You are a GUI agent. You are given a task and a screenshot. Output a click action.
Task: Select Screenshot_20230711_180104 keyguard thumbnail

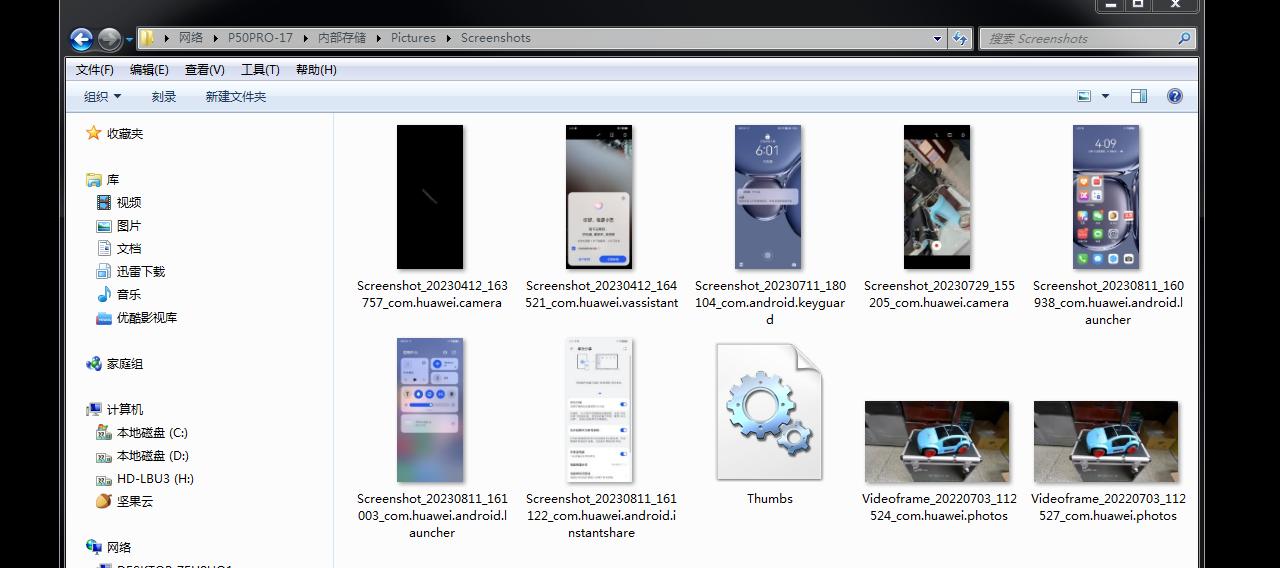coord(768,197)
